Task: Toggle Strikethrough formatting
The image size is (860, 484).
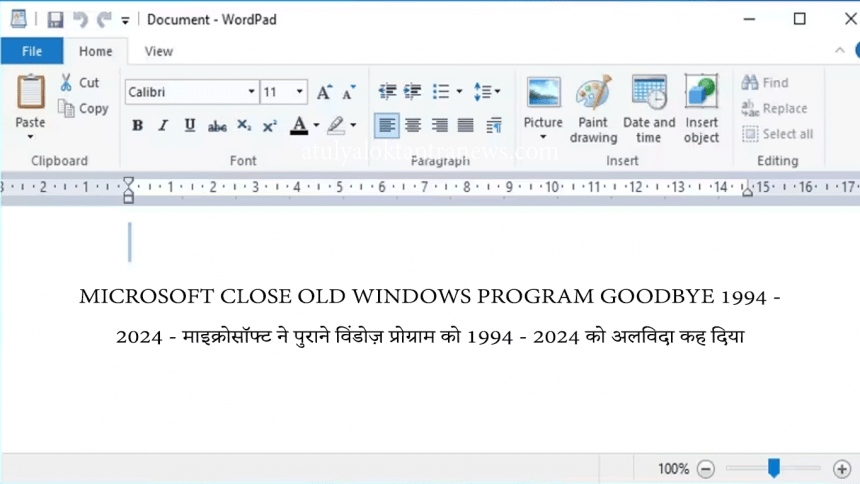Action: 217,126
